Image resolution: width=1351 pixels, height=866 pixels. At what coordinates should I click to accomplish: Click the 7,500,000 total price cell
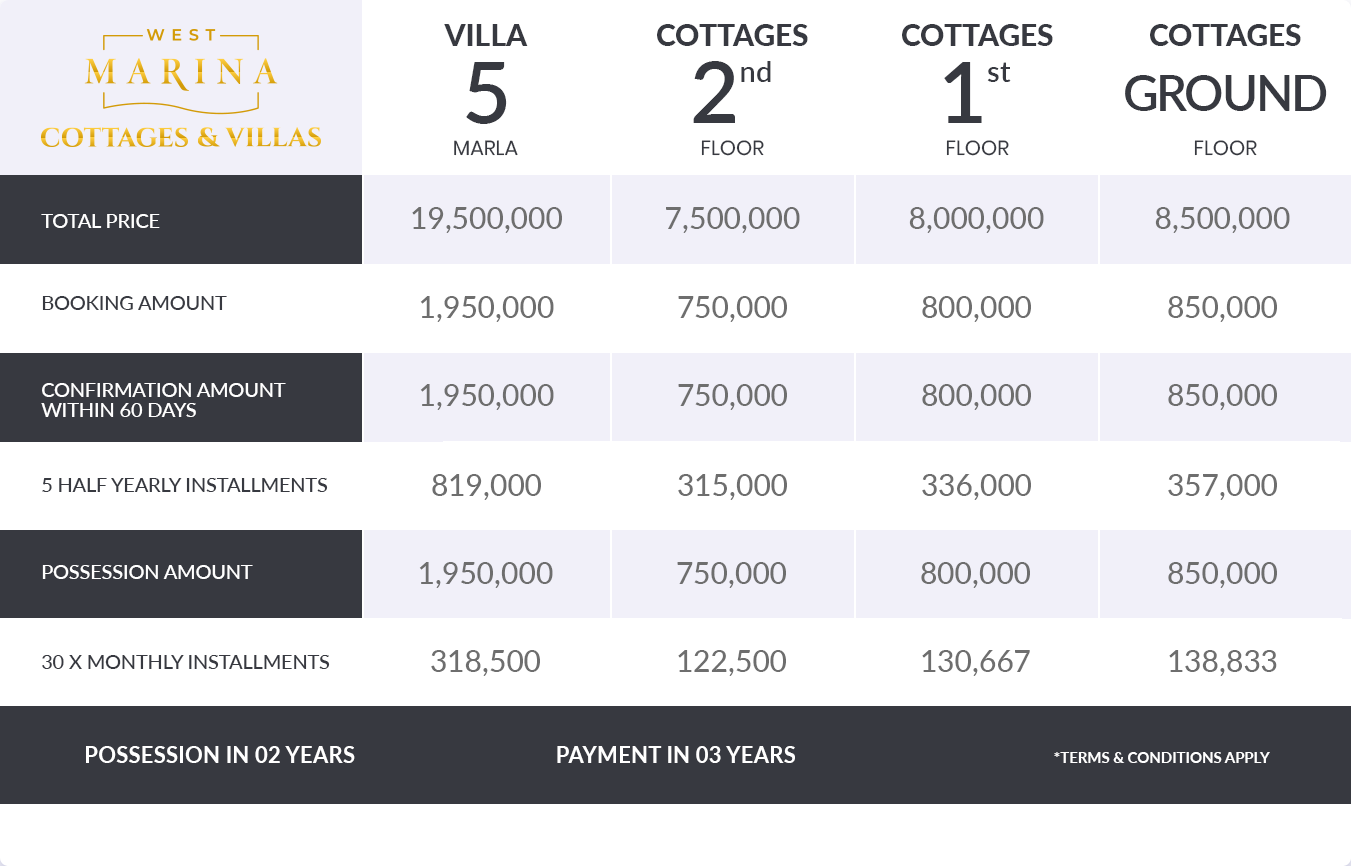point(732,219)
